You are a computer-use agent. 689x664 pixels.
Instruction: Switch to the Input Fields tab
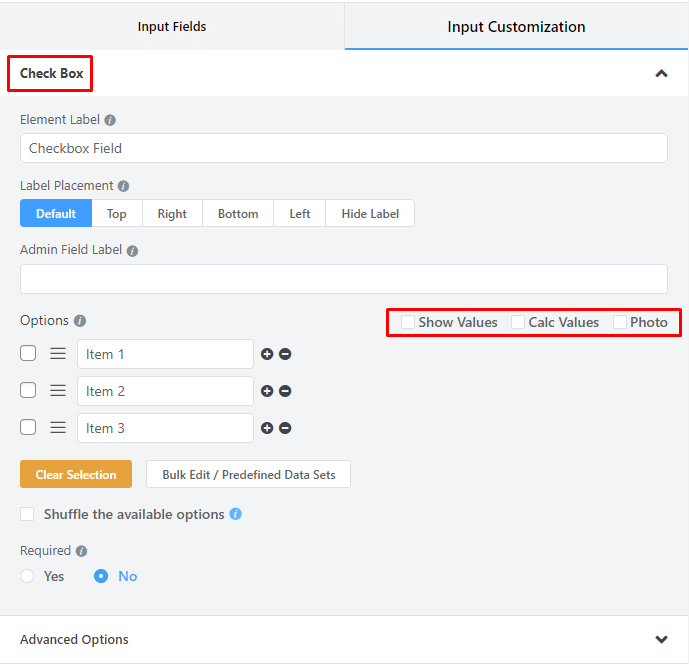click(172, 26)
